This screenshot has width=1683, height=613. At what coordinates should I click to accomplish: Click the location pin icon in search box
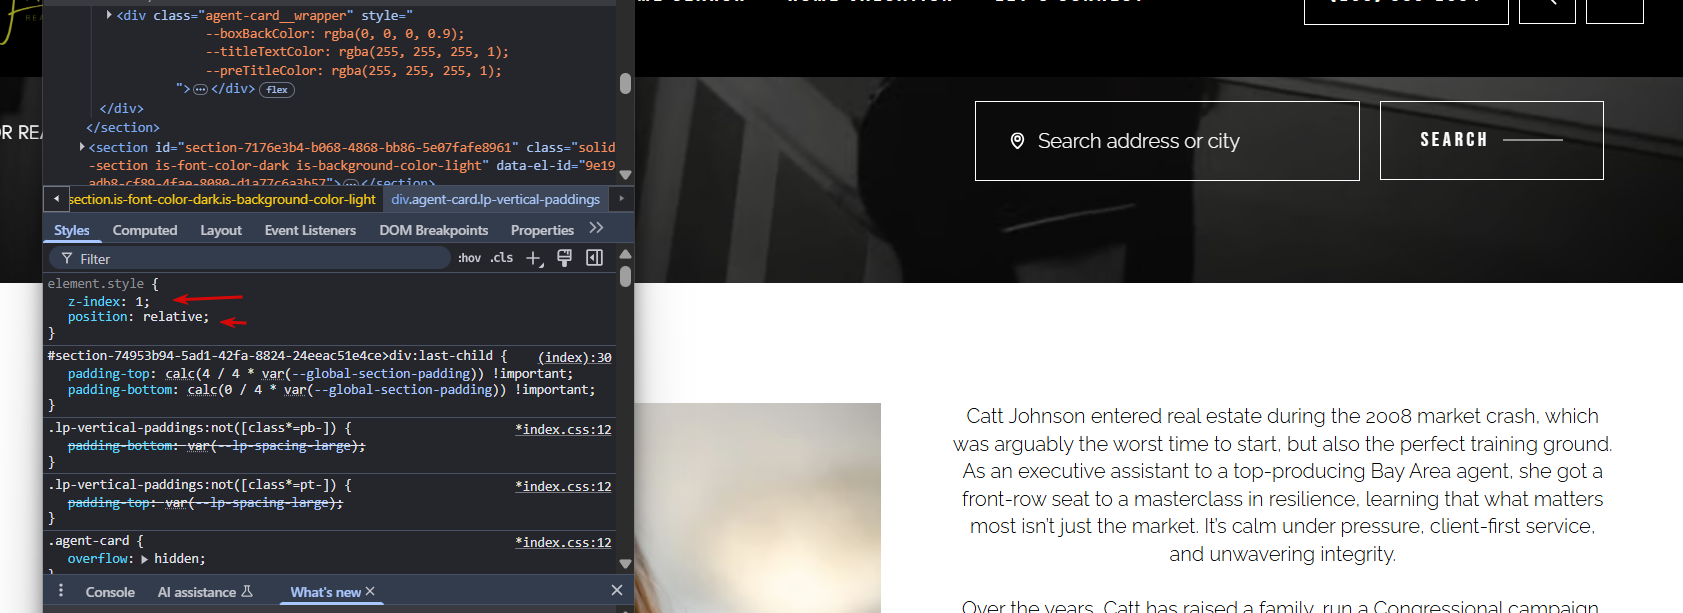(x=1017, y=141)
